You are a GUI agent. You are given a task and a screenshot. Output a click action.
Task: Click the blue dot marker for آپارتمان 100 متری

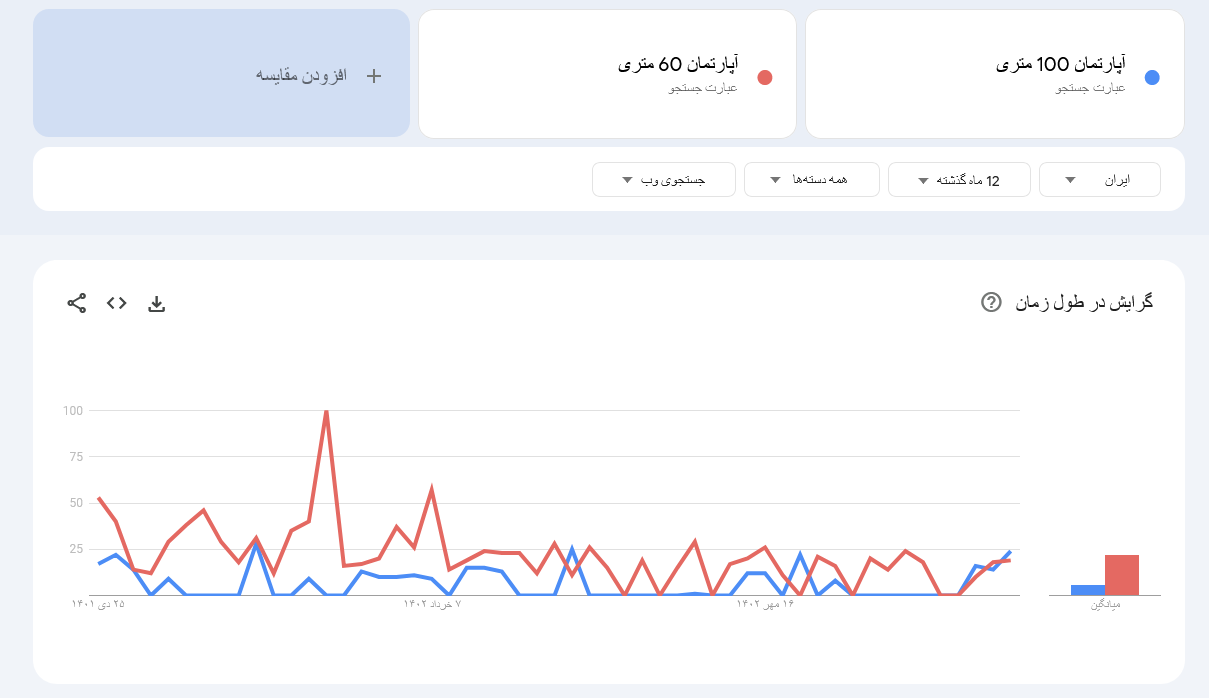click(x=1152, y=77)
